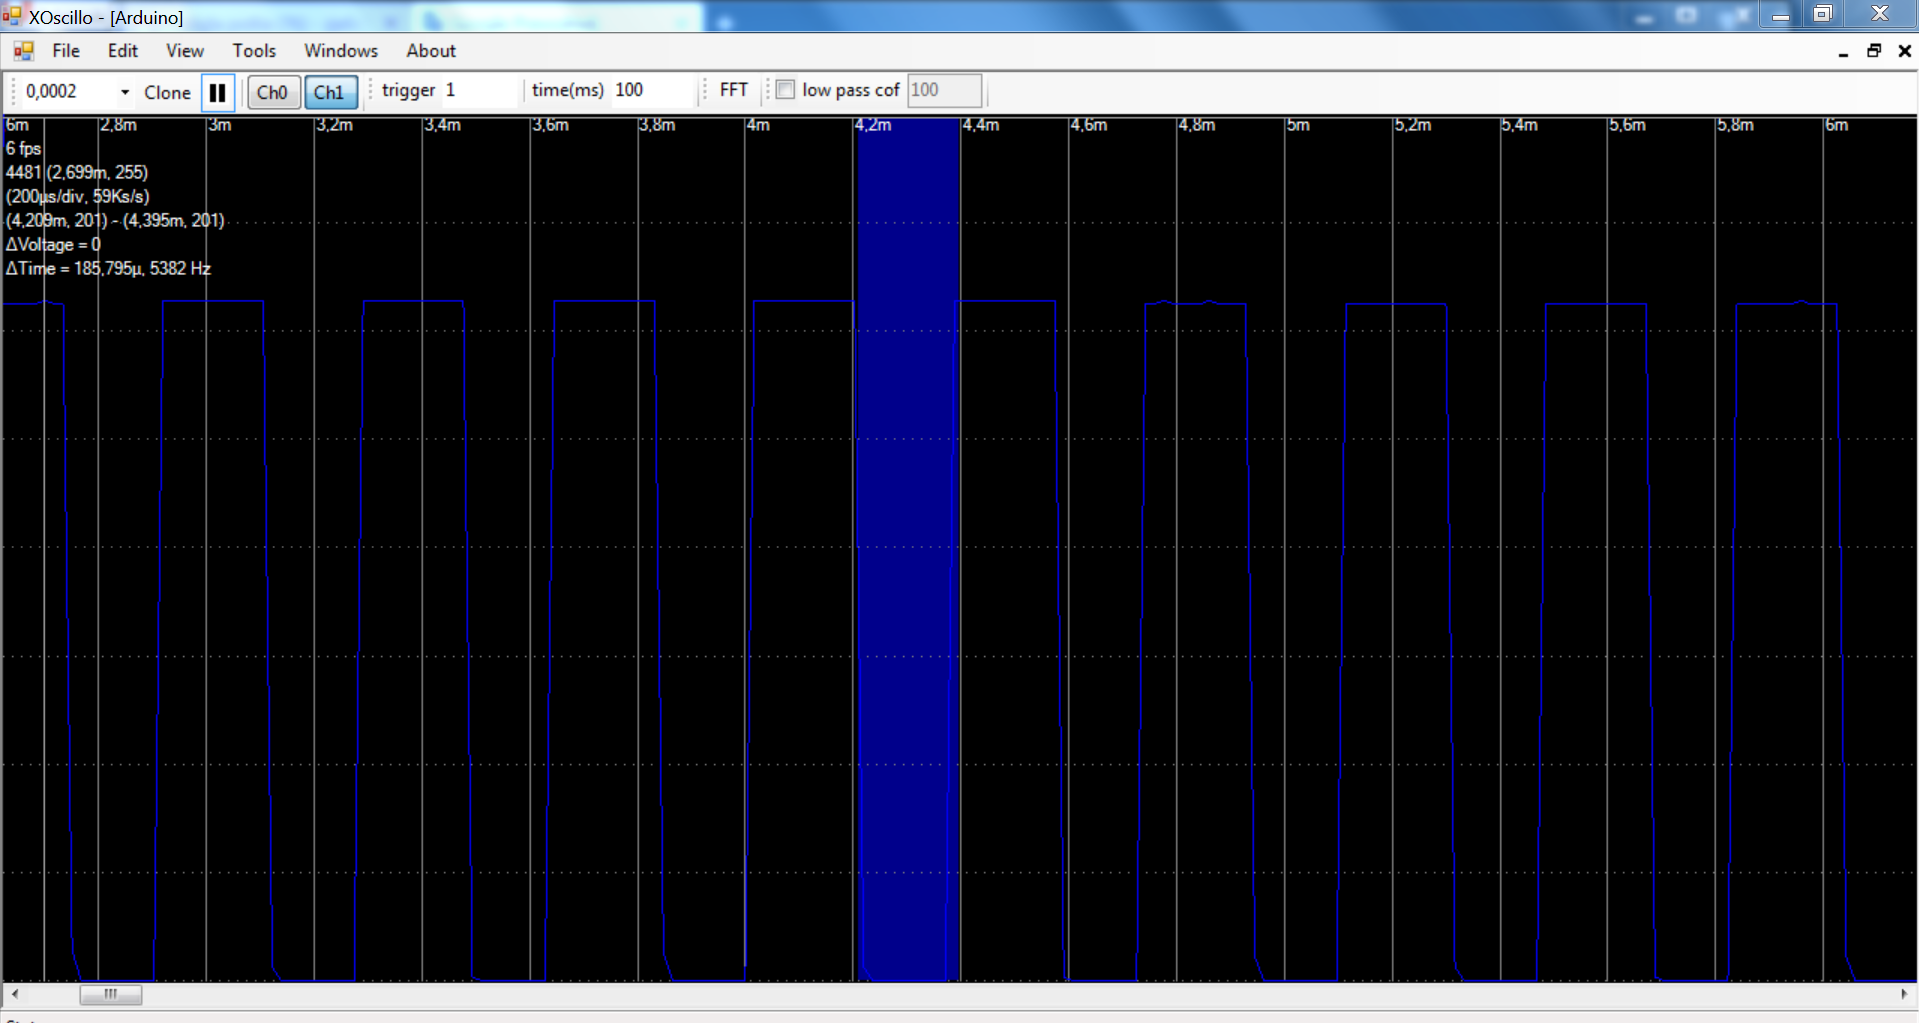Toggle channel Ch0 display

click(x=272, y=92)
